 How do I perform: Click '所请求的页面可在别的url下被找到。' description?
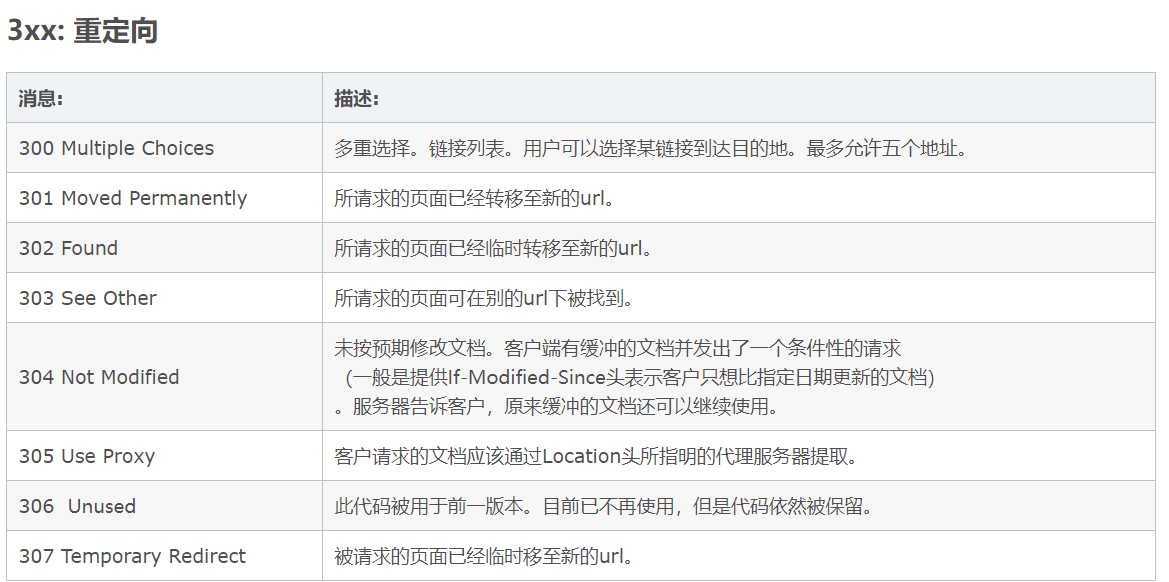pos(485,298)
